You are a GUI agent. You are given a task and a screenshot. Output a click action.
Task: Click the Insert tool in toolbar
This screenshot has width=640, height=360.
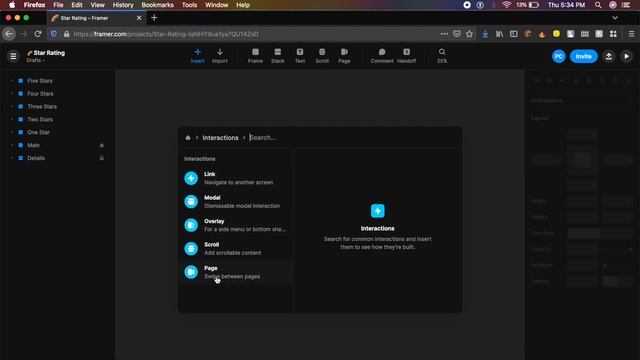[x=198, y=56]
